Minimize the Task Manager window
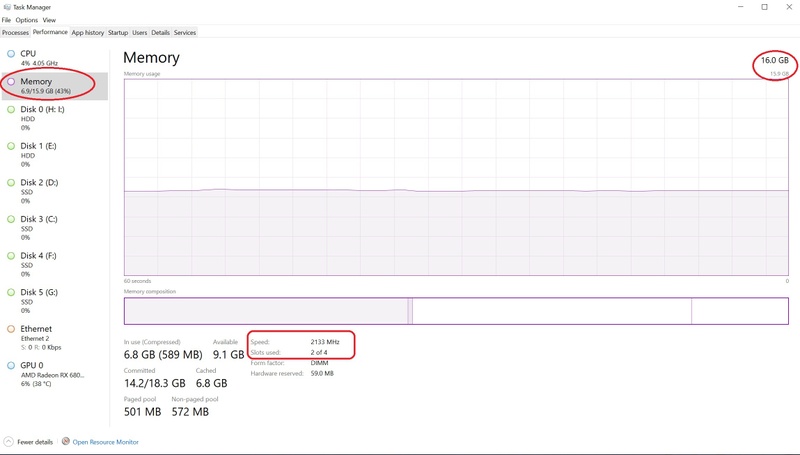 (740, 7)
